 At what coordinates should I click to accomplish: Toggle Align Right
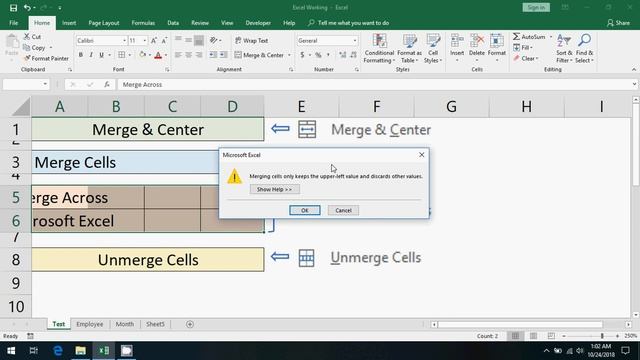coord(199,55)
